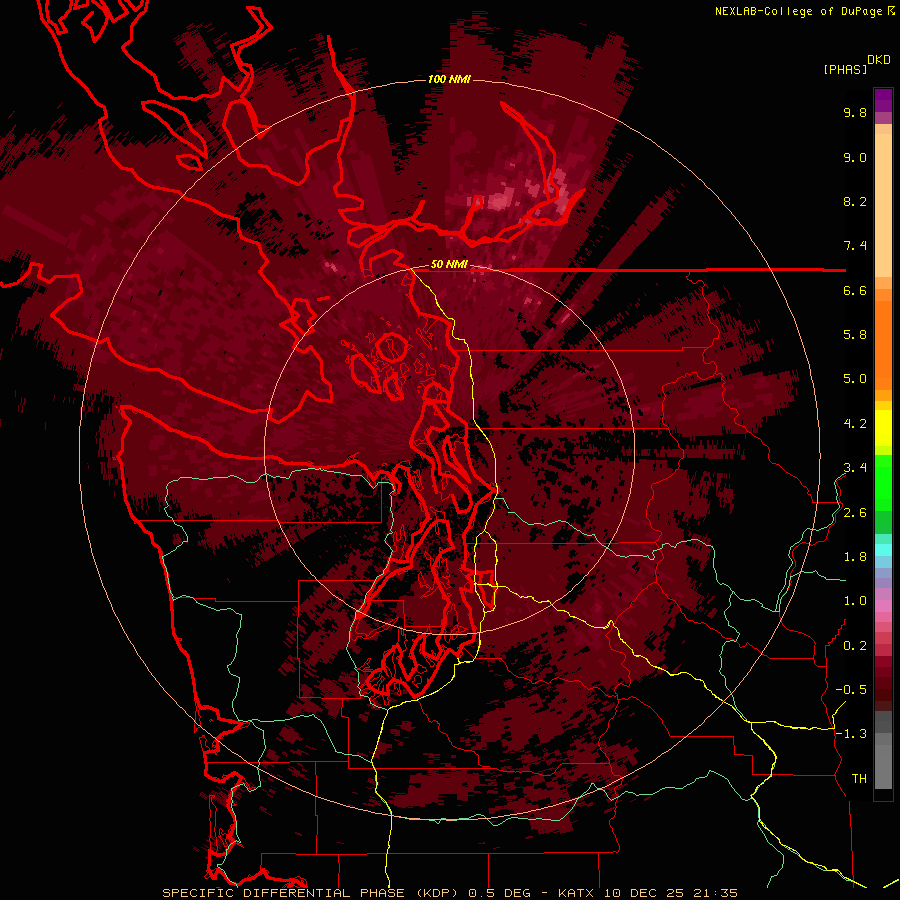900x900 pixels.
Task: Pick the bright orange segment of the color bar
Action: tap(883, 344)
